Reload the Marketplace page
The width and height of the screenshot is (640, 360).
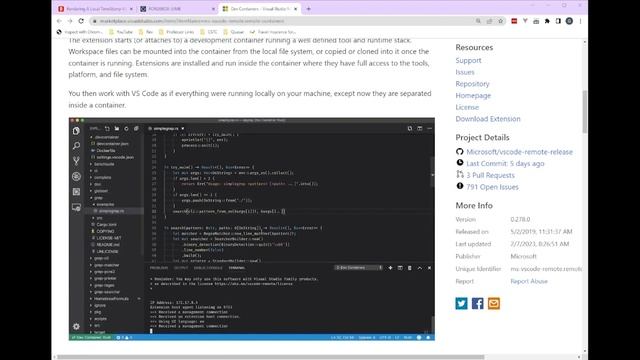(81, 21)
